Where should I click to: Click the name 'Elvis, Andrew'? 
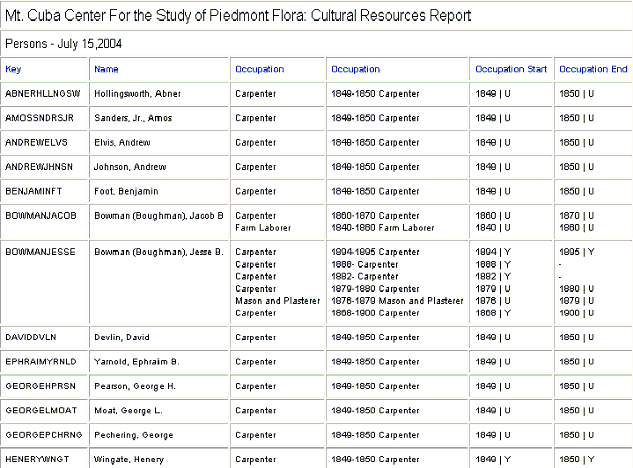click(122, 143)
